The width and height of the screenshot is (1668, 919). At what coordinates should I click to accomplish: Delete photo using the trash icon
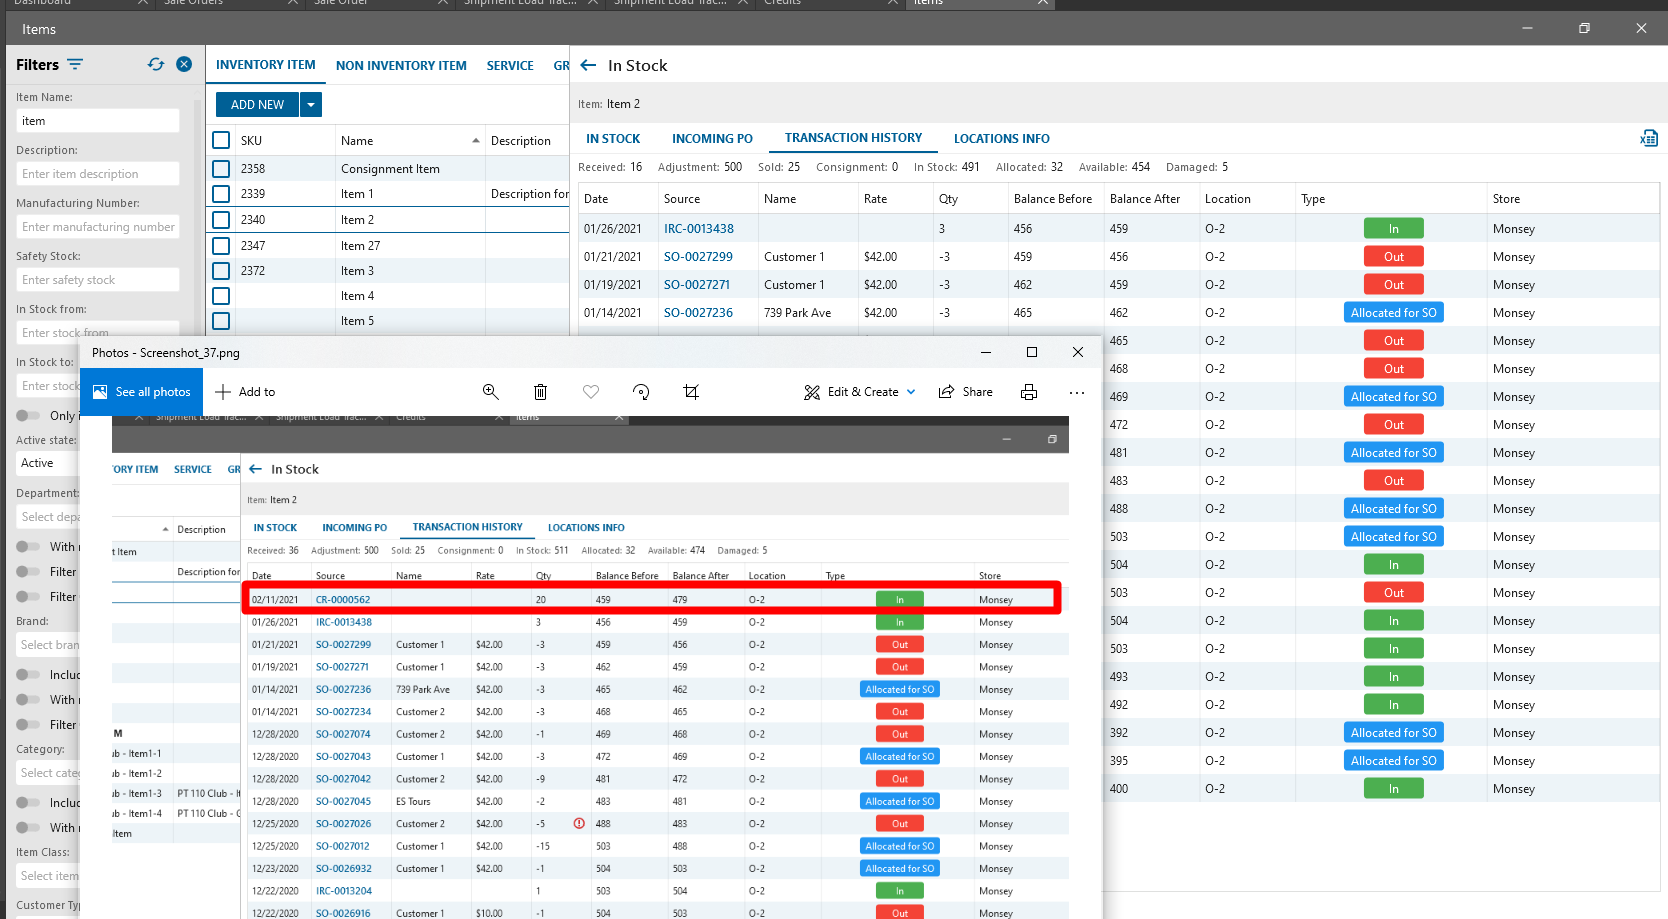[540, 392]
